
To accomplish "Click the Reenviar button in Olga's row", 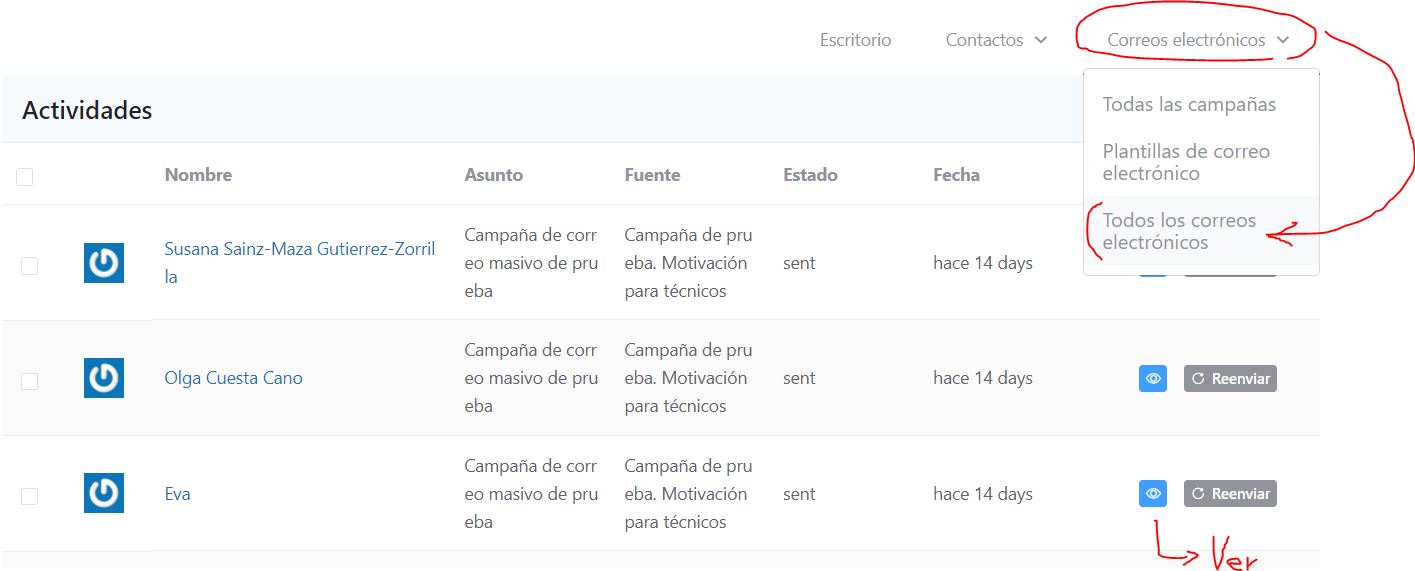I will 1230,379.
